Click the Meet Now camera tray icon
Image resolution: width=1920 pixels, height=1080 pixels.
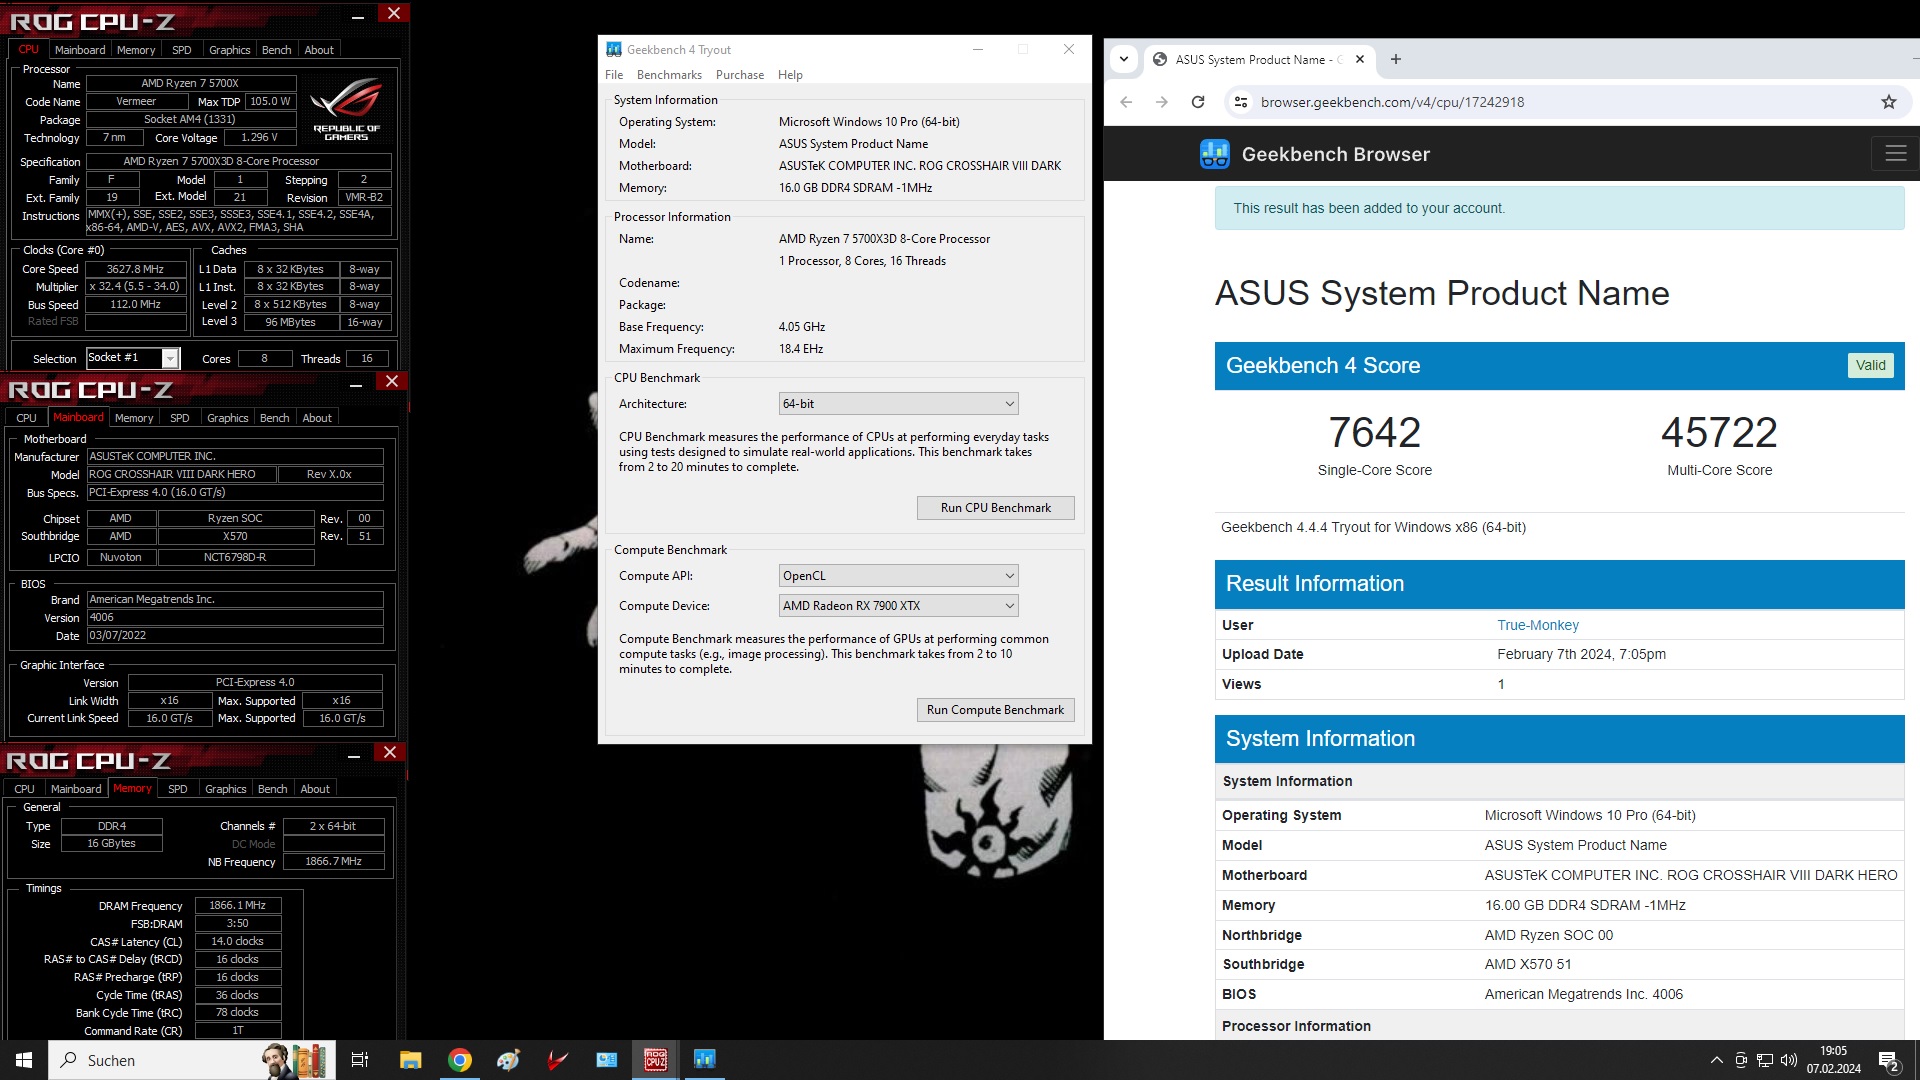click(x=1741, y=1060)
